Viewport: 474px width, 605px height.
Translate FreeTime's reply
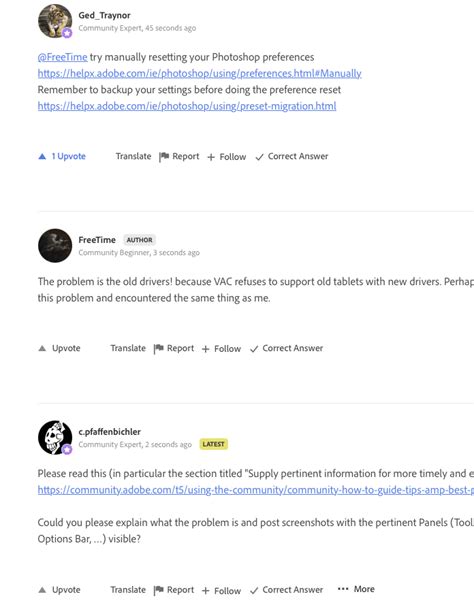click(128, 348)
